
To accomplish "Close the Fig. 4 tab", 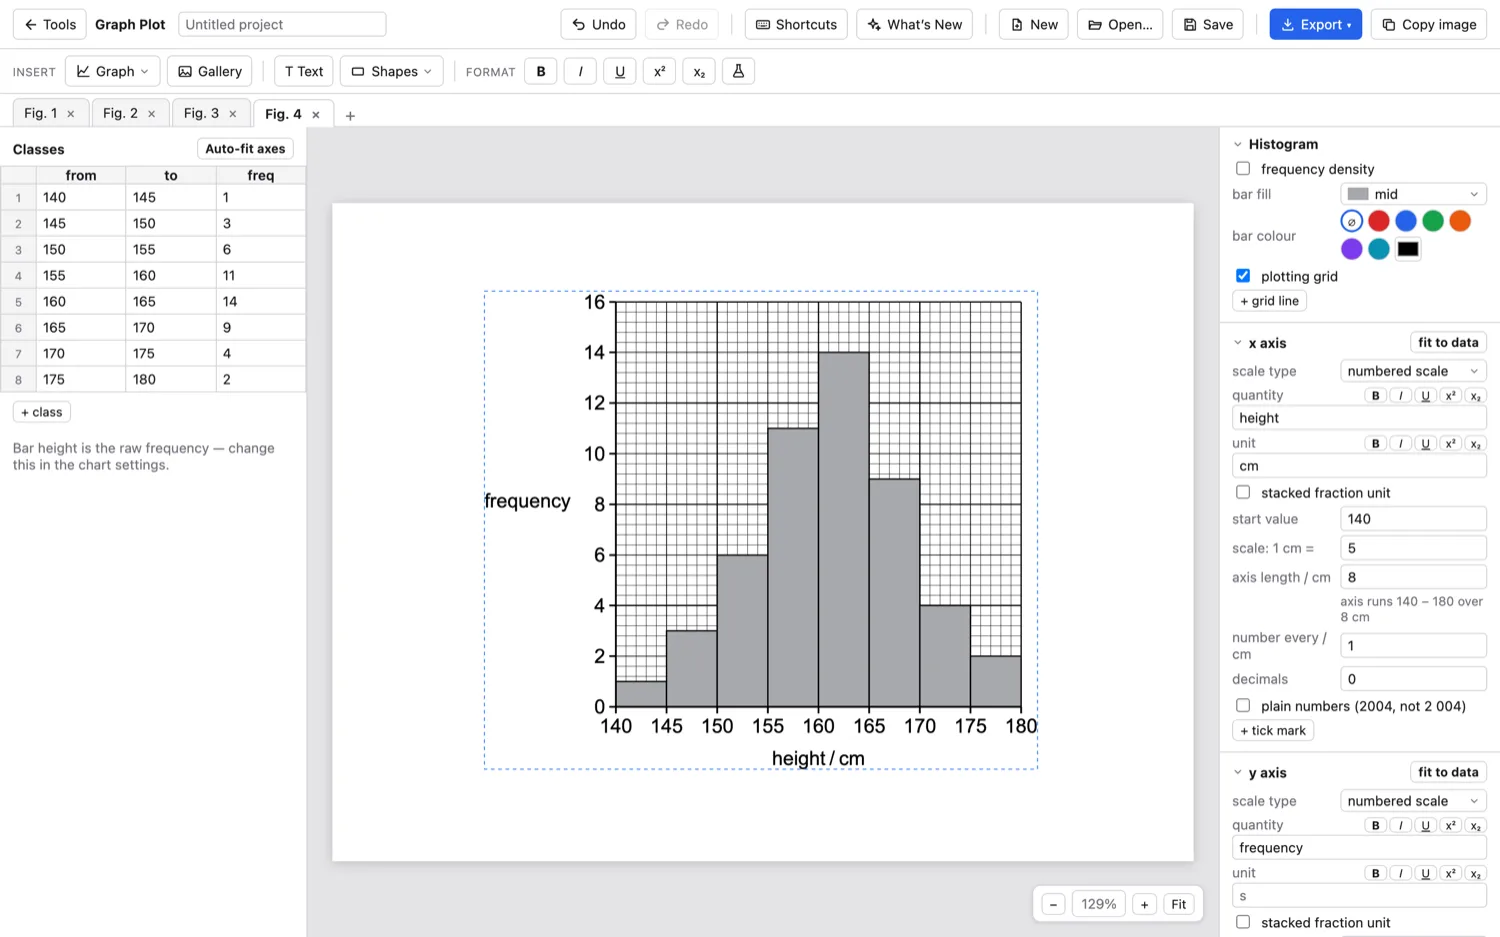I will 316,115.
